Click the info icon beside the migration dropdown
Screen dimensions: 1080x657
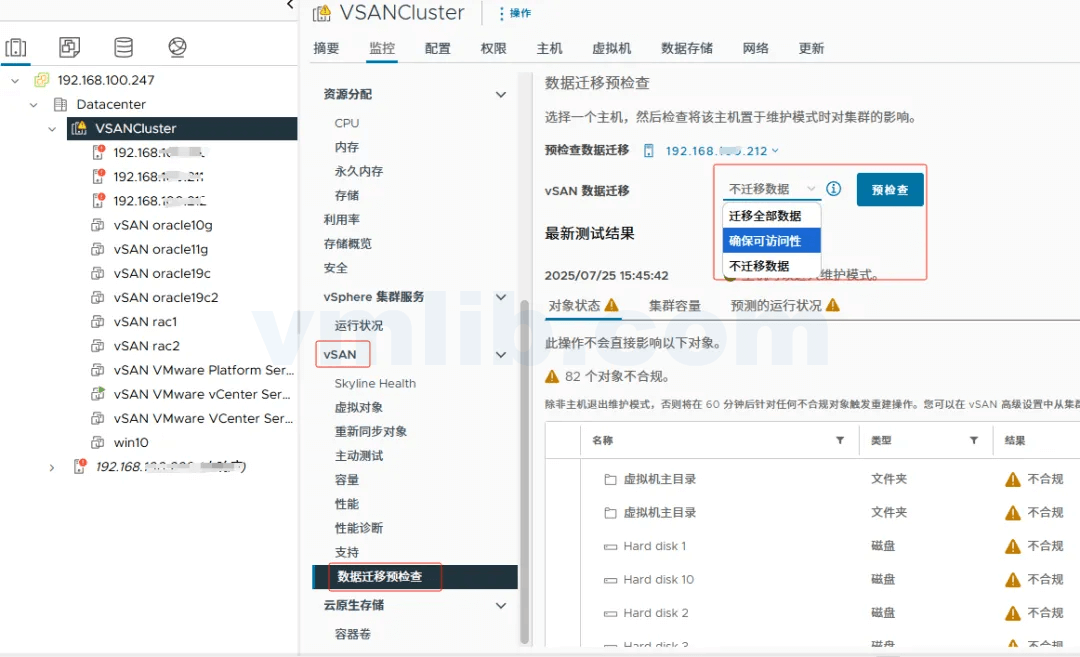coord(833,189)
